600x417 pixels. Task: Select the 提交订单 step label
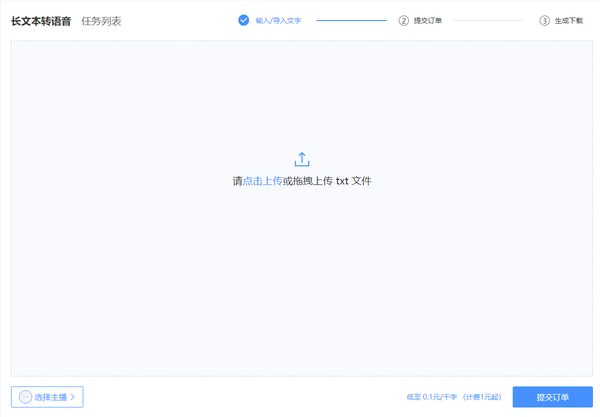[x=428, y=21]
